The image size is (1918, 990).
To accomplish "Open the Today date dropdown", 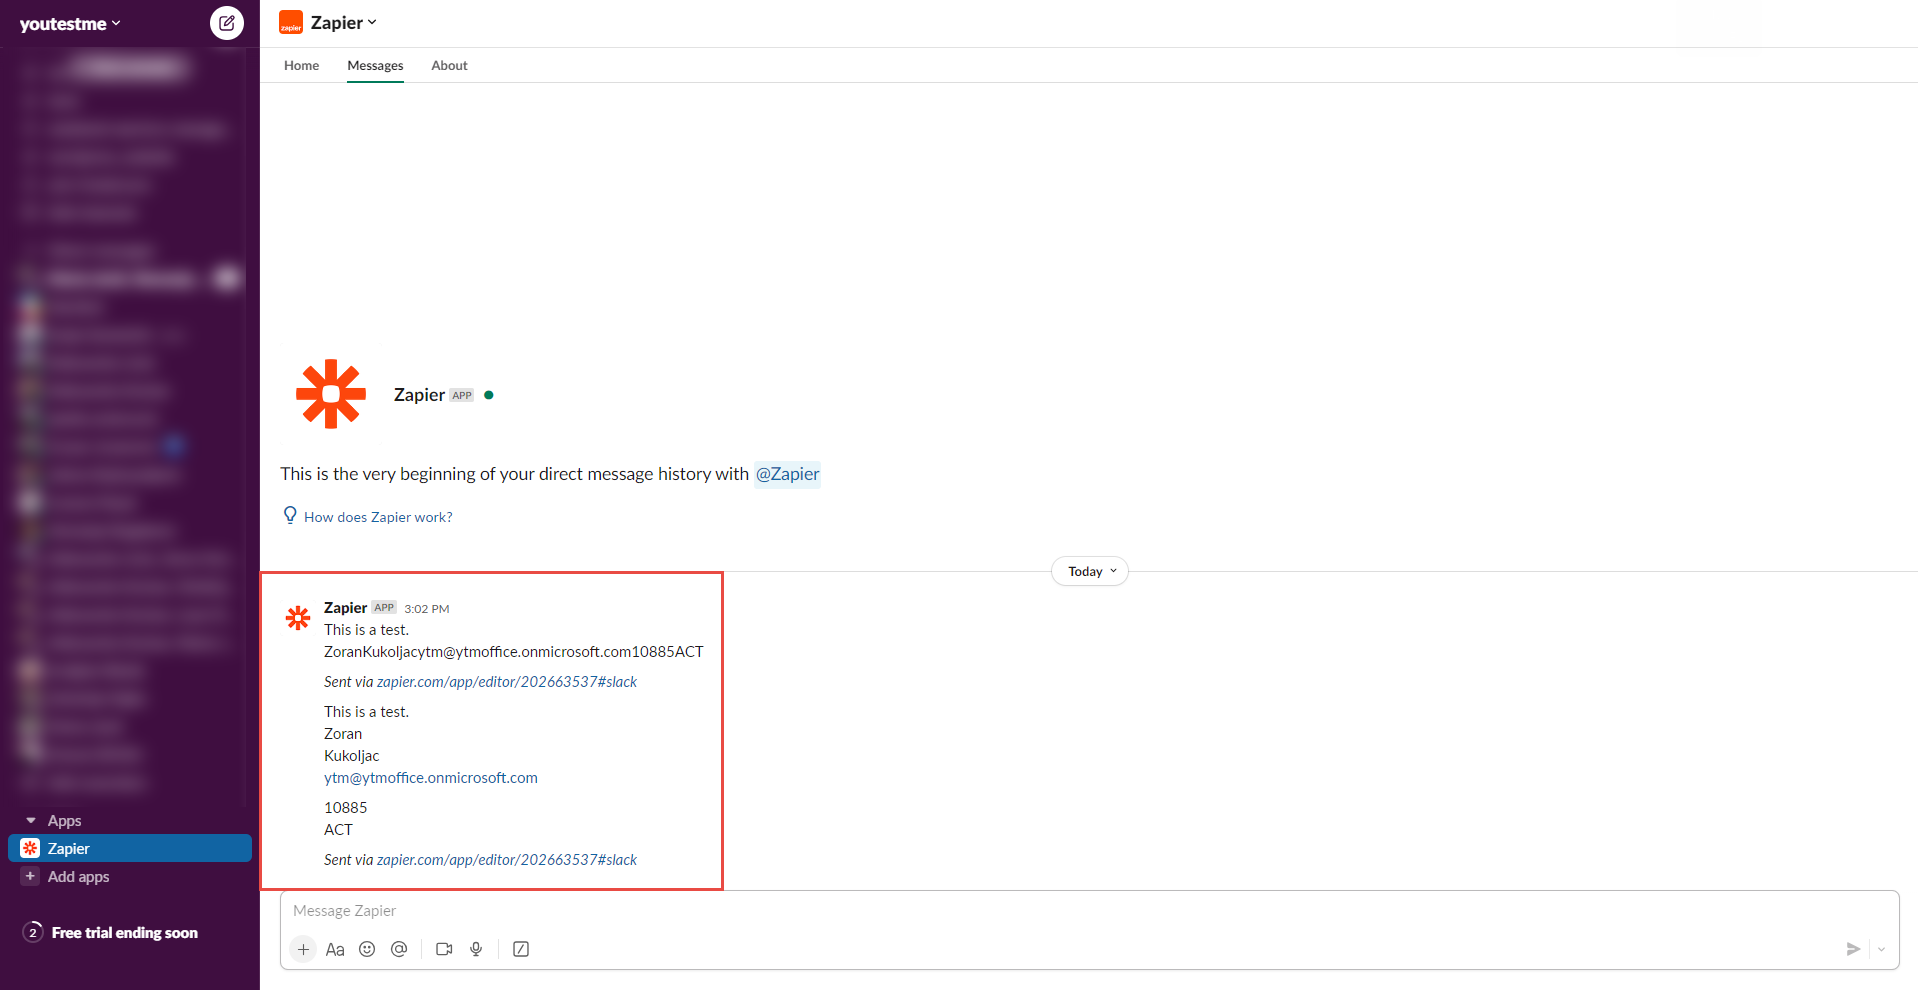I will click(1090, 571).
